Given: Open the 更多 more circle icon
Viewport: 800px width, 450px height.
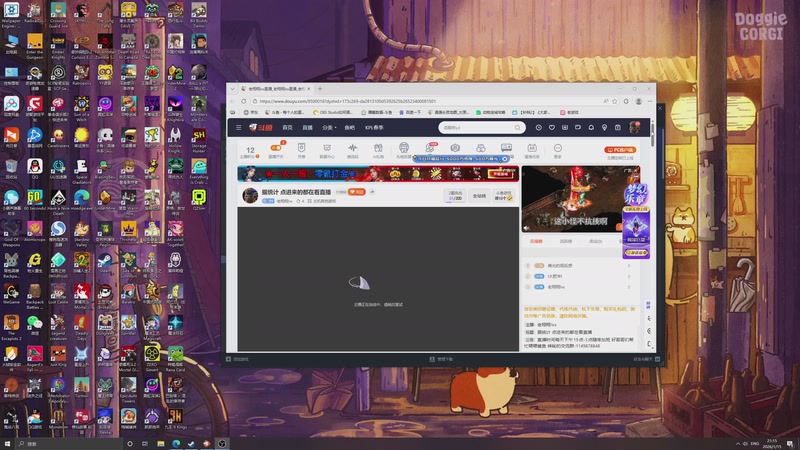Looking at the screenshot, I should tap(558, 150).
